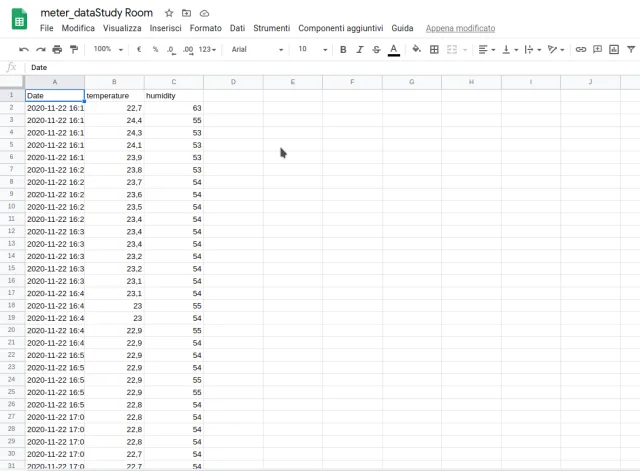Click temperature value 23 in row 18
This screenshot has height=471, width=640.
(114, 306)
